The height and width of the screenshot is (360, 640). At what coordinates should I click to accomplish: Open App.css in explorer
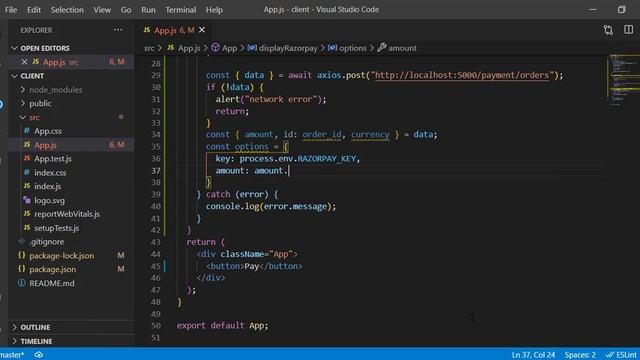48,131
